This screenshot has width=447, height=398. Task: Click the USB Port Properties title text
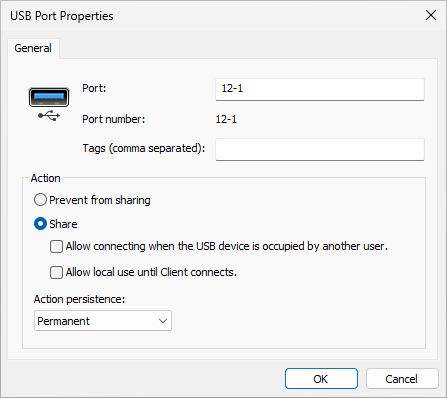point(62,16)
